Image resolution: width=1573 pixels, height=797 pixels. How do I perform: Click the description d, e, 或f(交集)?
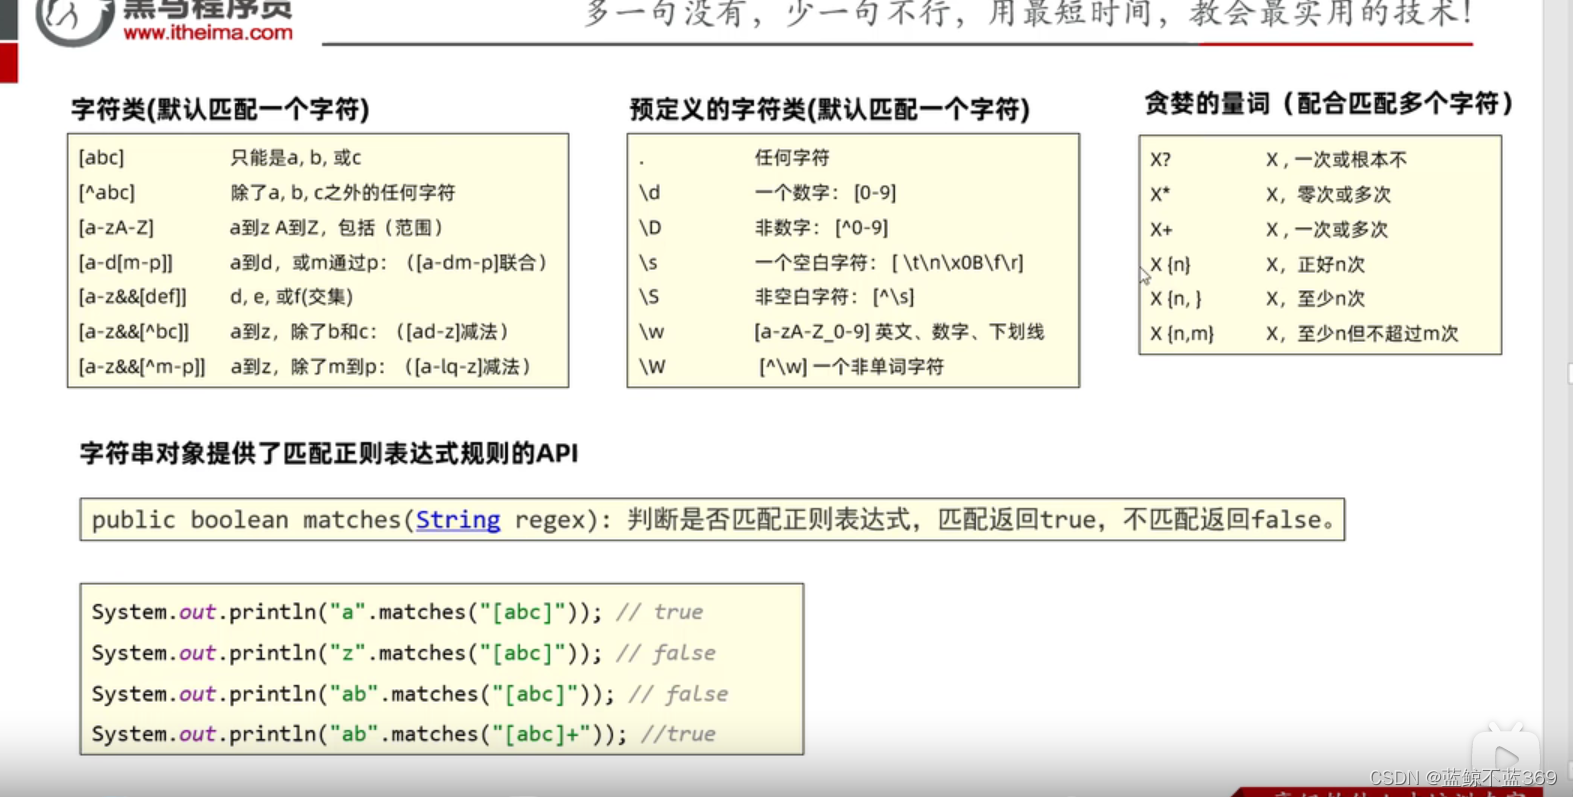pos(292,297)
